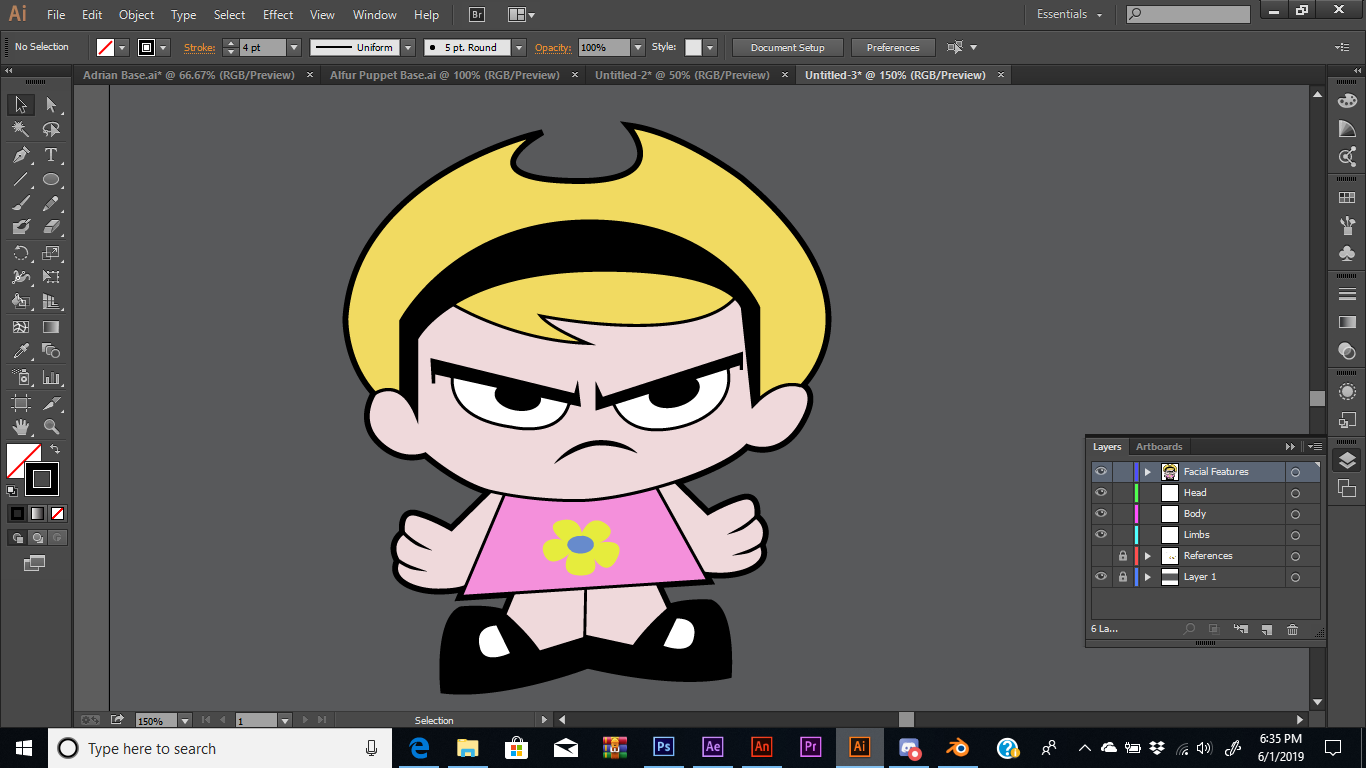Choose the Scale tool
The image size is (1366, 768).
(x=51, y=253)
